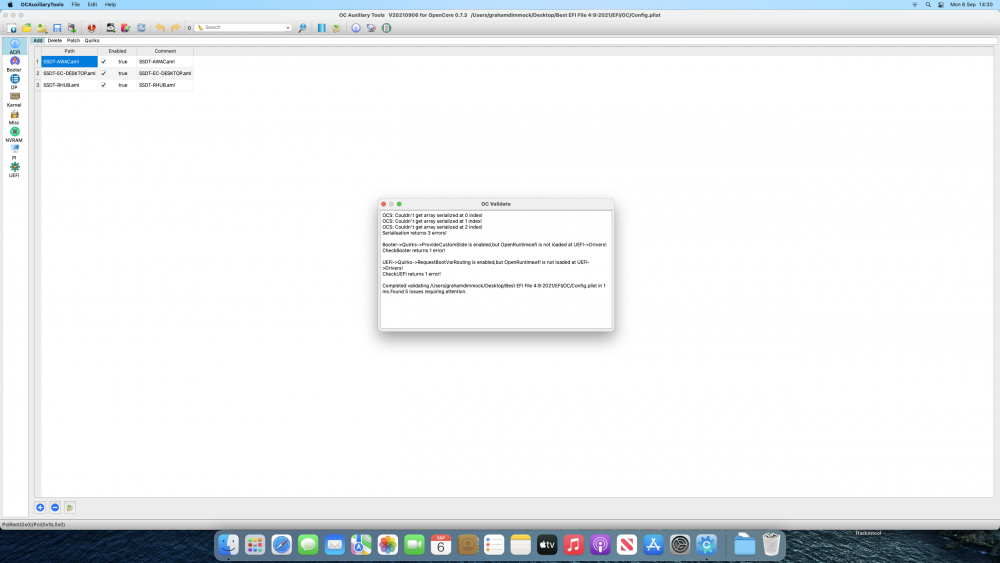Close the OC Validate dialog
The height and width of the screenshot is (563, 1000).
tap(383, 204)
